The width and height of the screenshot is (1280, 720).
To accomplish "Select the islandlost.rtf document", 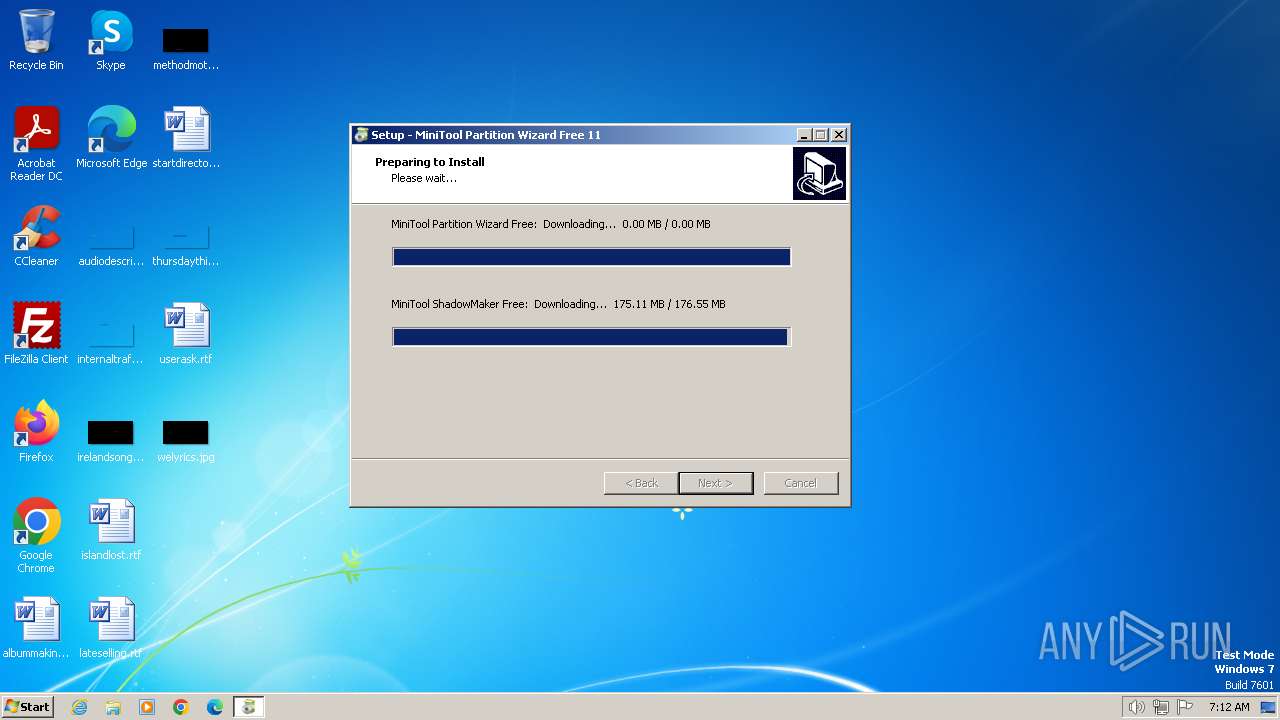I will [x=111, y=530].
